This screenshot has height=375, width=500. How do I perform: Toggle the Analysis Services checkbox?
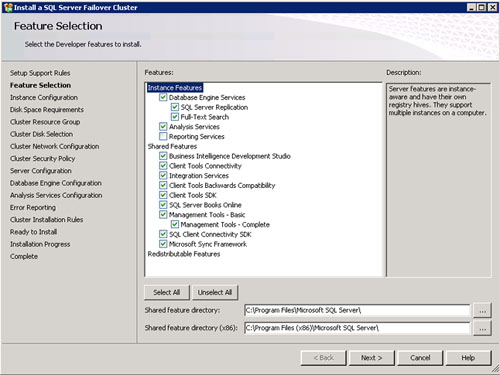(x=163, y=126)
